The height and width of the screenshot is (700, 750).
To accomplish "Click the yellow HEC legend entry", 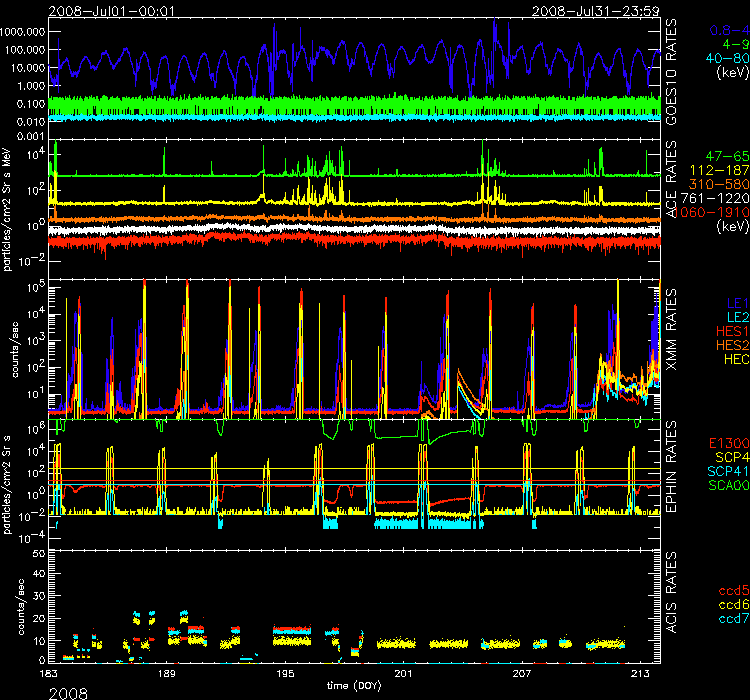I will pos(731,357).
